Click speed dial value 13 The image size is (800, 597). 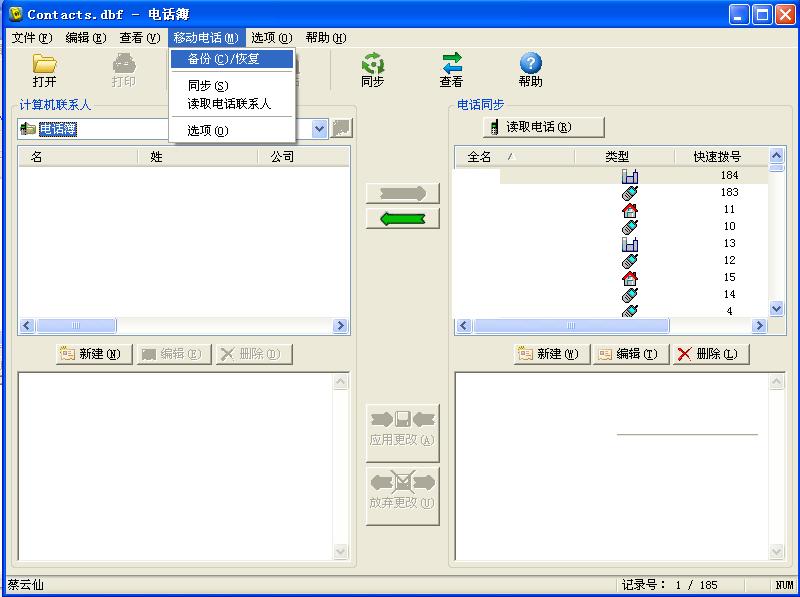pos(729,243)
